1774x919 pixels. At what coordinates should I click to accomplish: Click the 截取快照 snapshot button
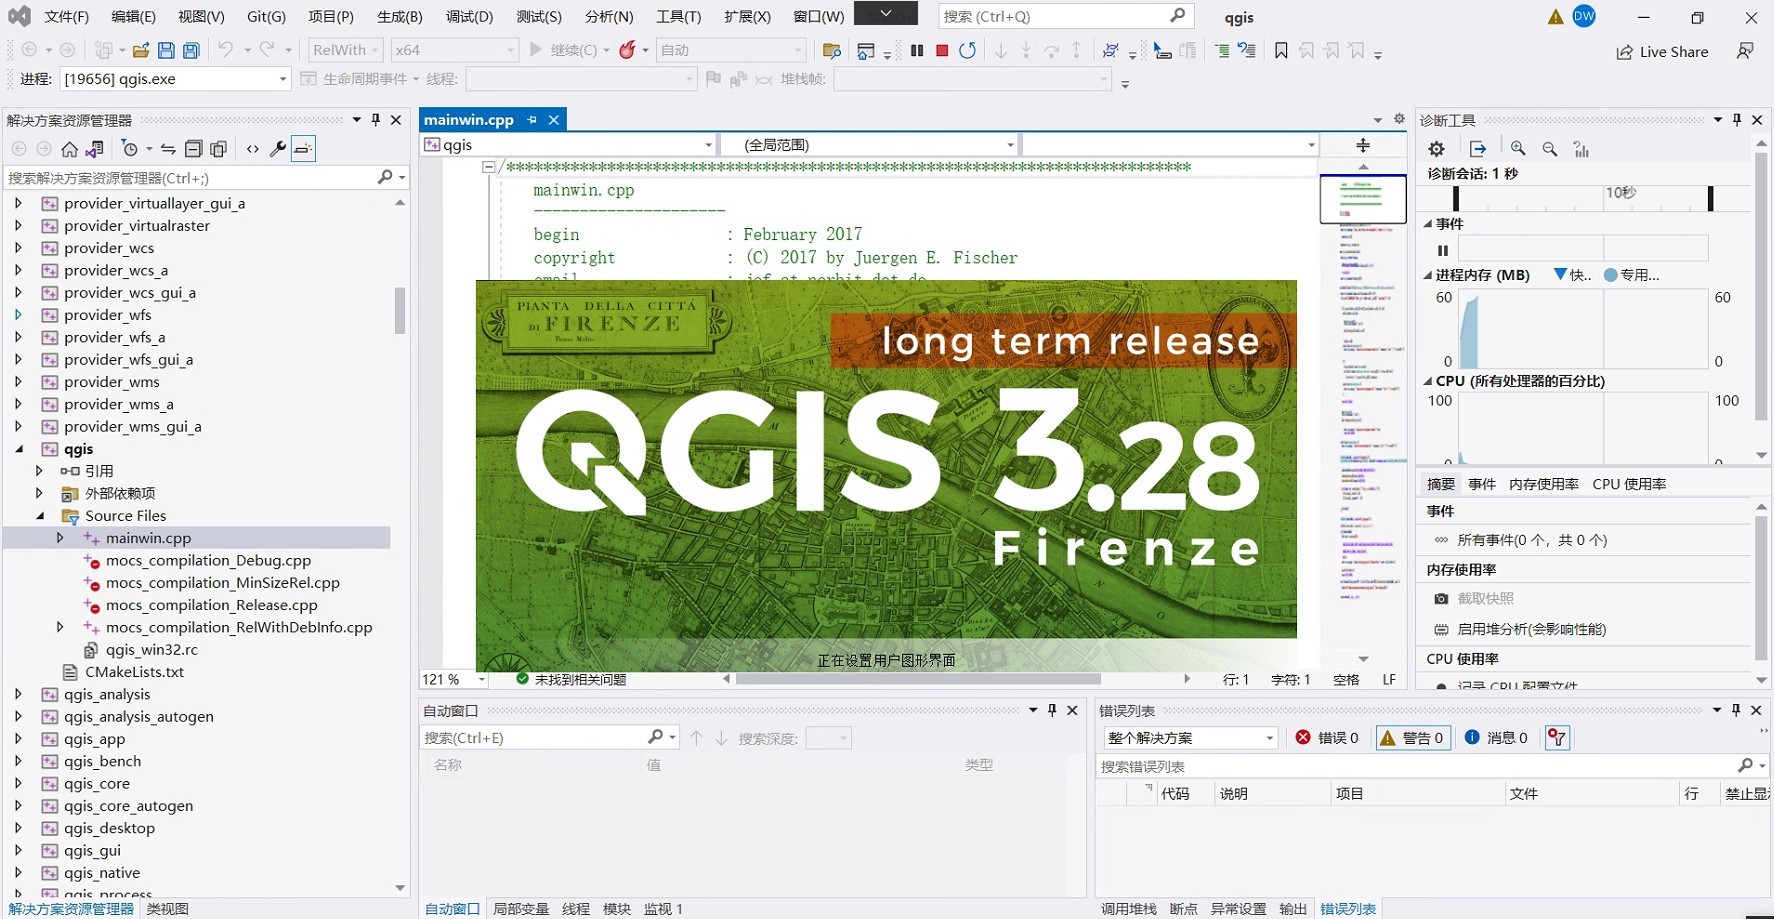(x=1474, y=599)
